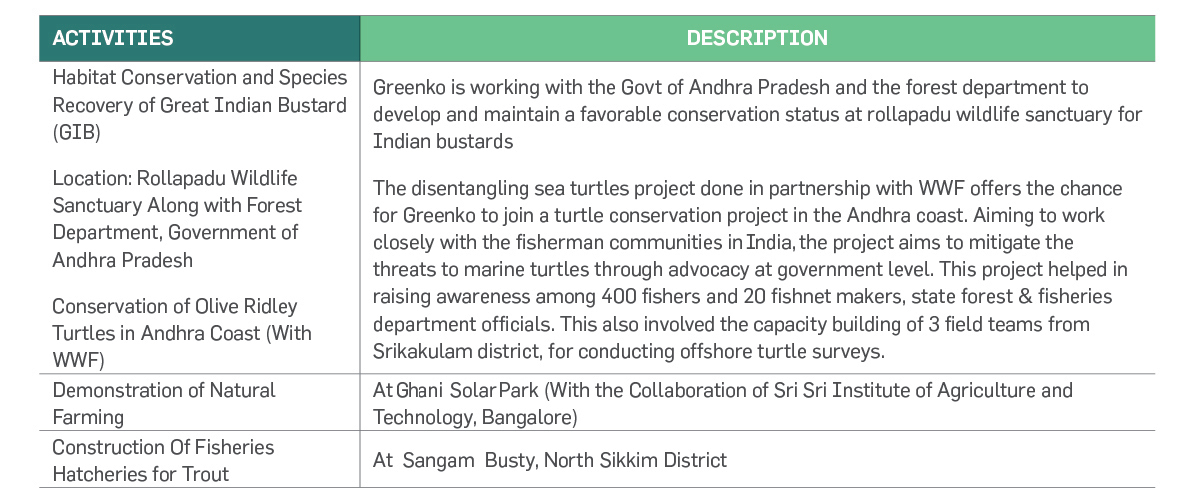The image size is (1200, 500).
Task: Click the DESCRIPTION column header
Action: (757, 39)
